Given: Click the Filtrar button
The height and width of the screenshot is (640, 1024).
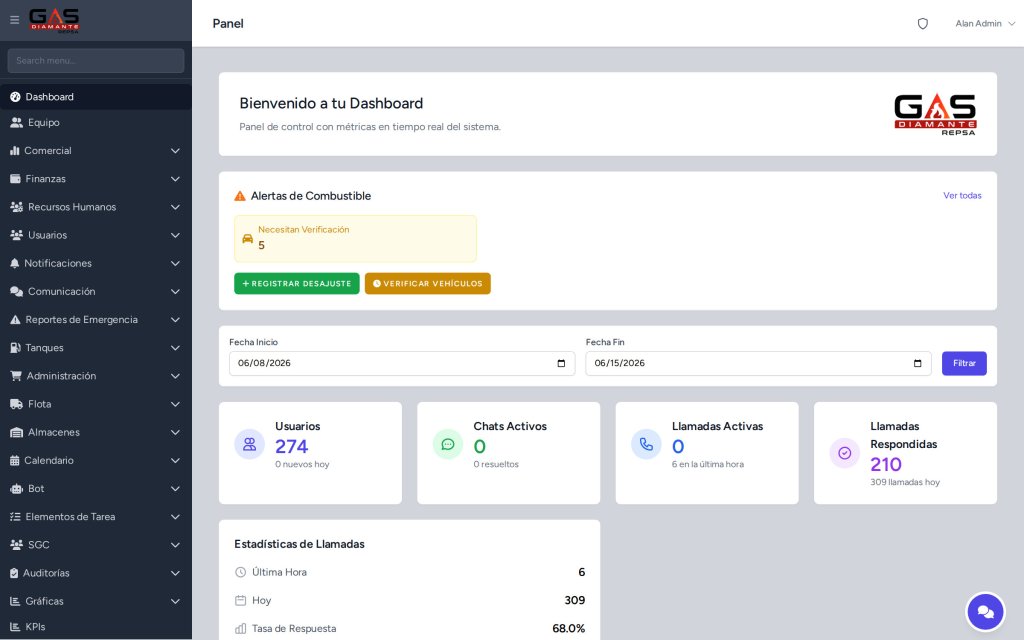Looking at the screenshot, I should (964, 364).
